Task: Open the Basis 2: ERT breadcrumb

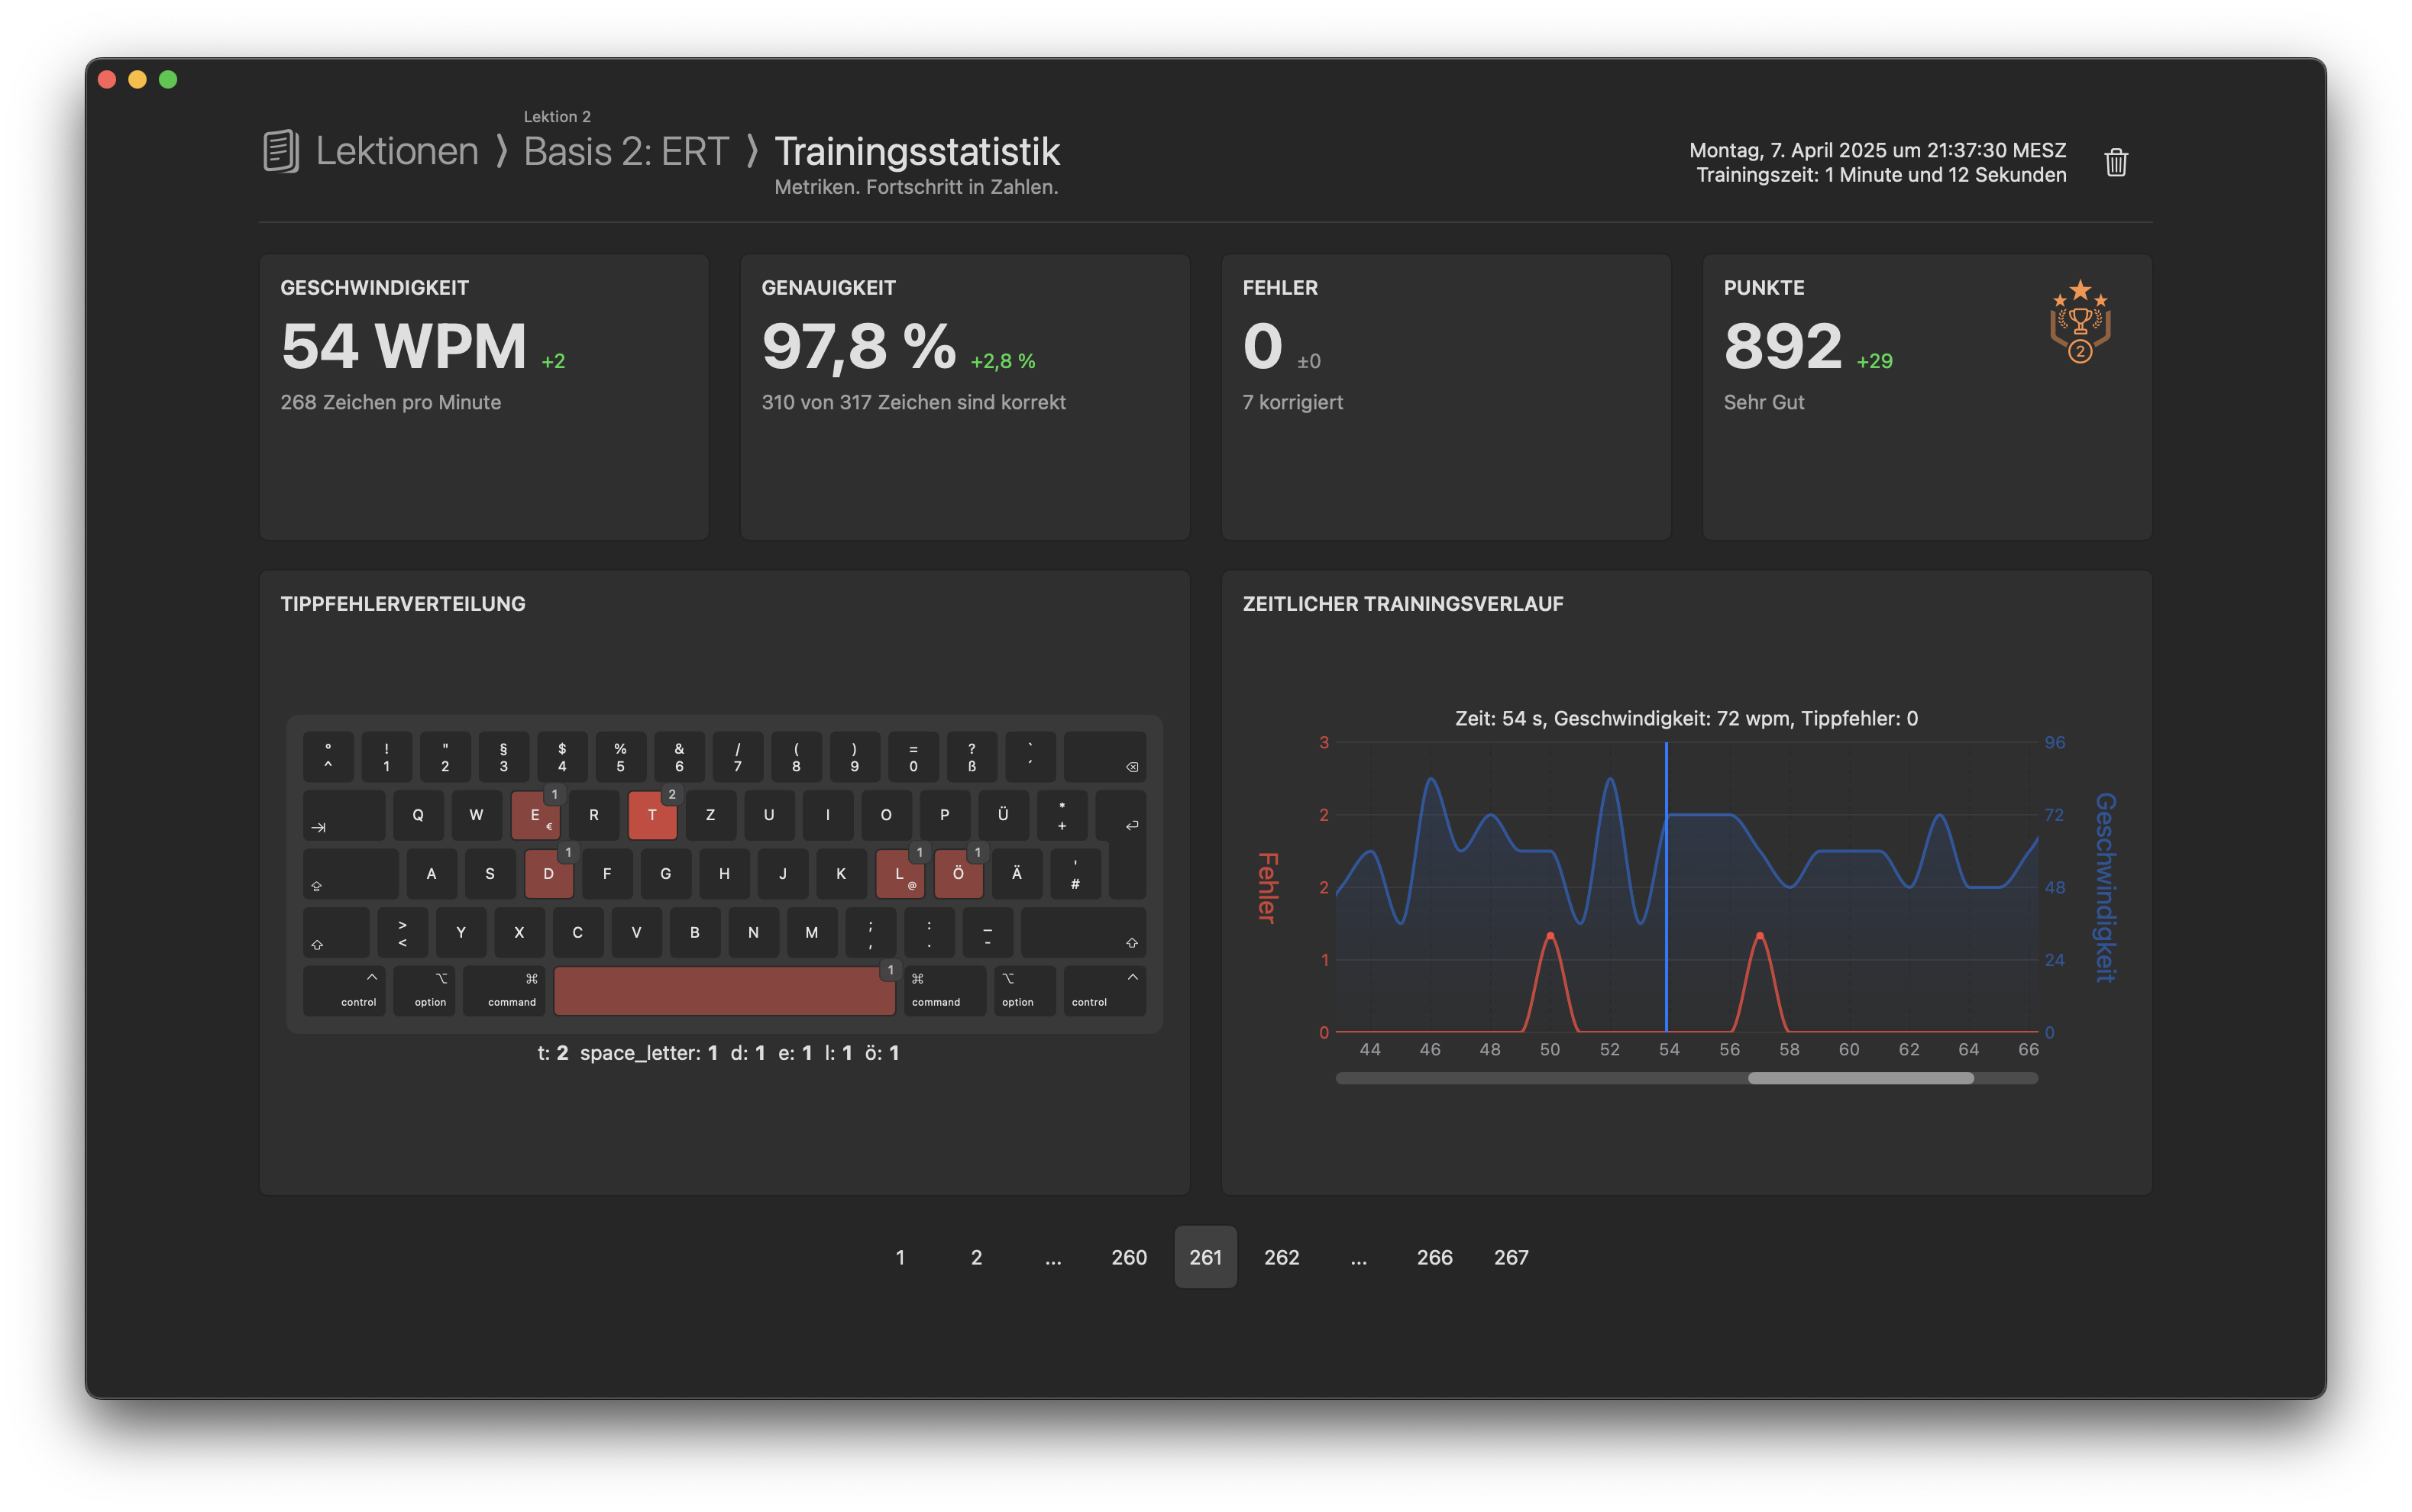Action: (626, 151)
